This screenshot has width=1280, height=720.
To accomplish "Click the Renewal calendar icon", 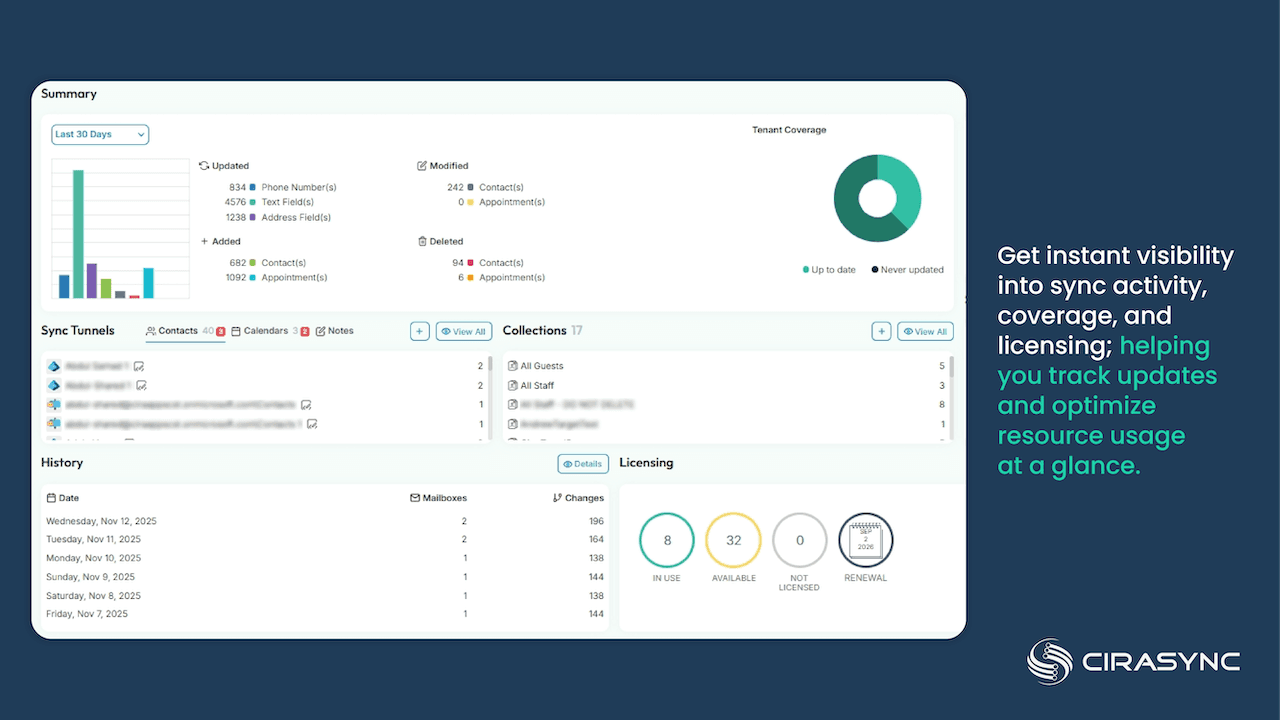I will (x=865, y=540).
